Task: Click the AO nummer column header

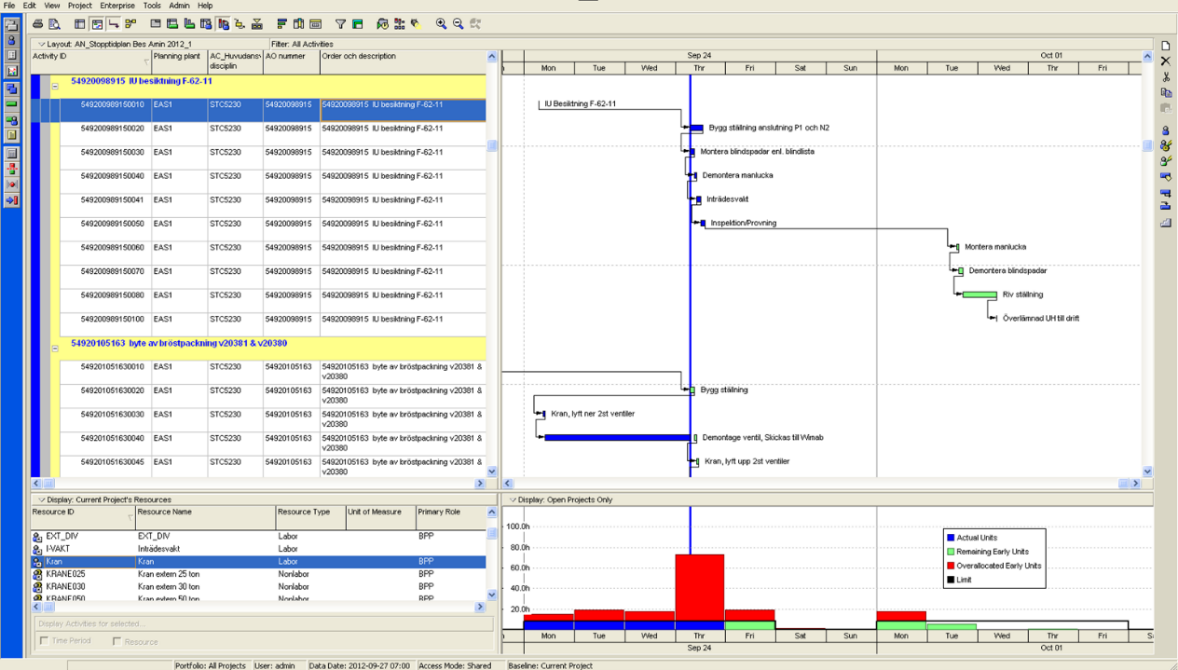Action: coord(291,62)
